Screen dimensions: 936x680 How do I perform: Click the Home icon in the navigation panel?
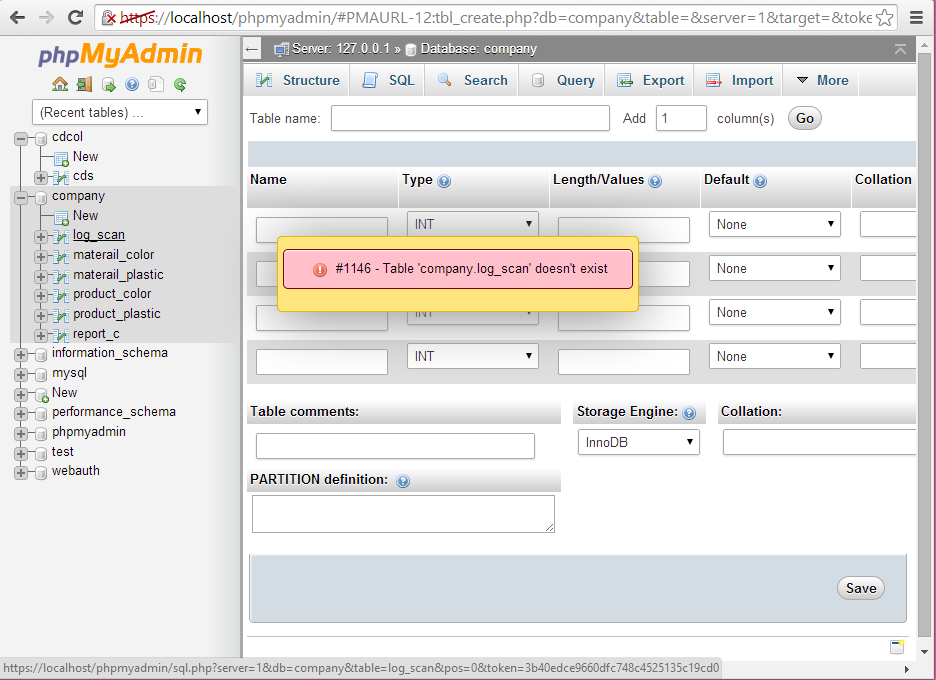coord(60,85)
